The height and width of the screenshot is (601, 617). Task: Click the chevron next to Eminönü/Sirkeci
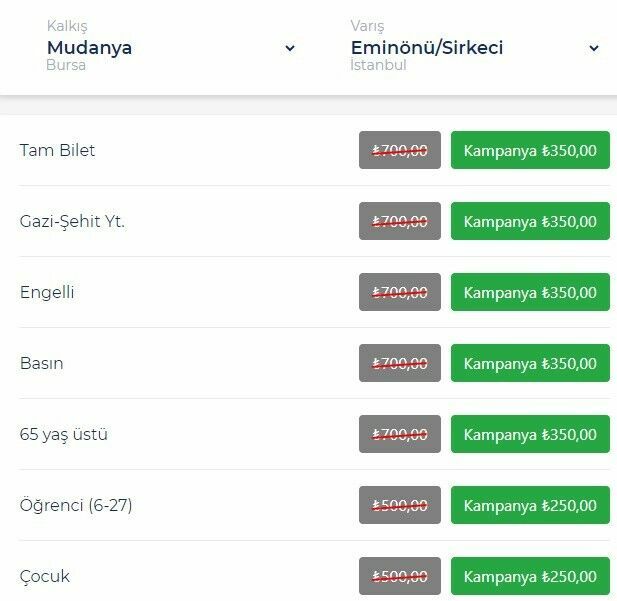pos(594,48)
